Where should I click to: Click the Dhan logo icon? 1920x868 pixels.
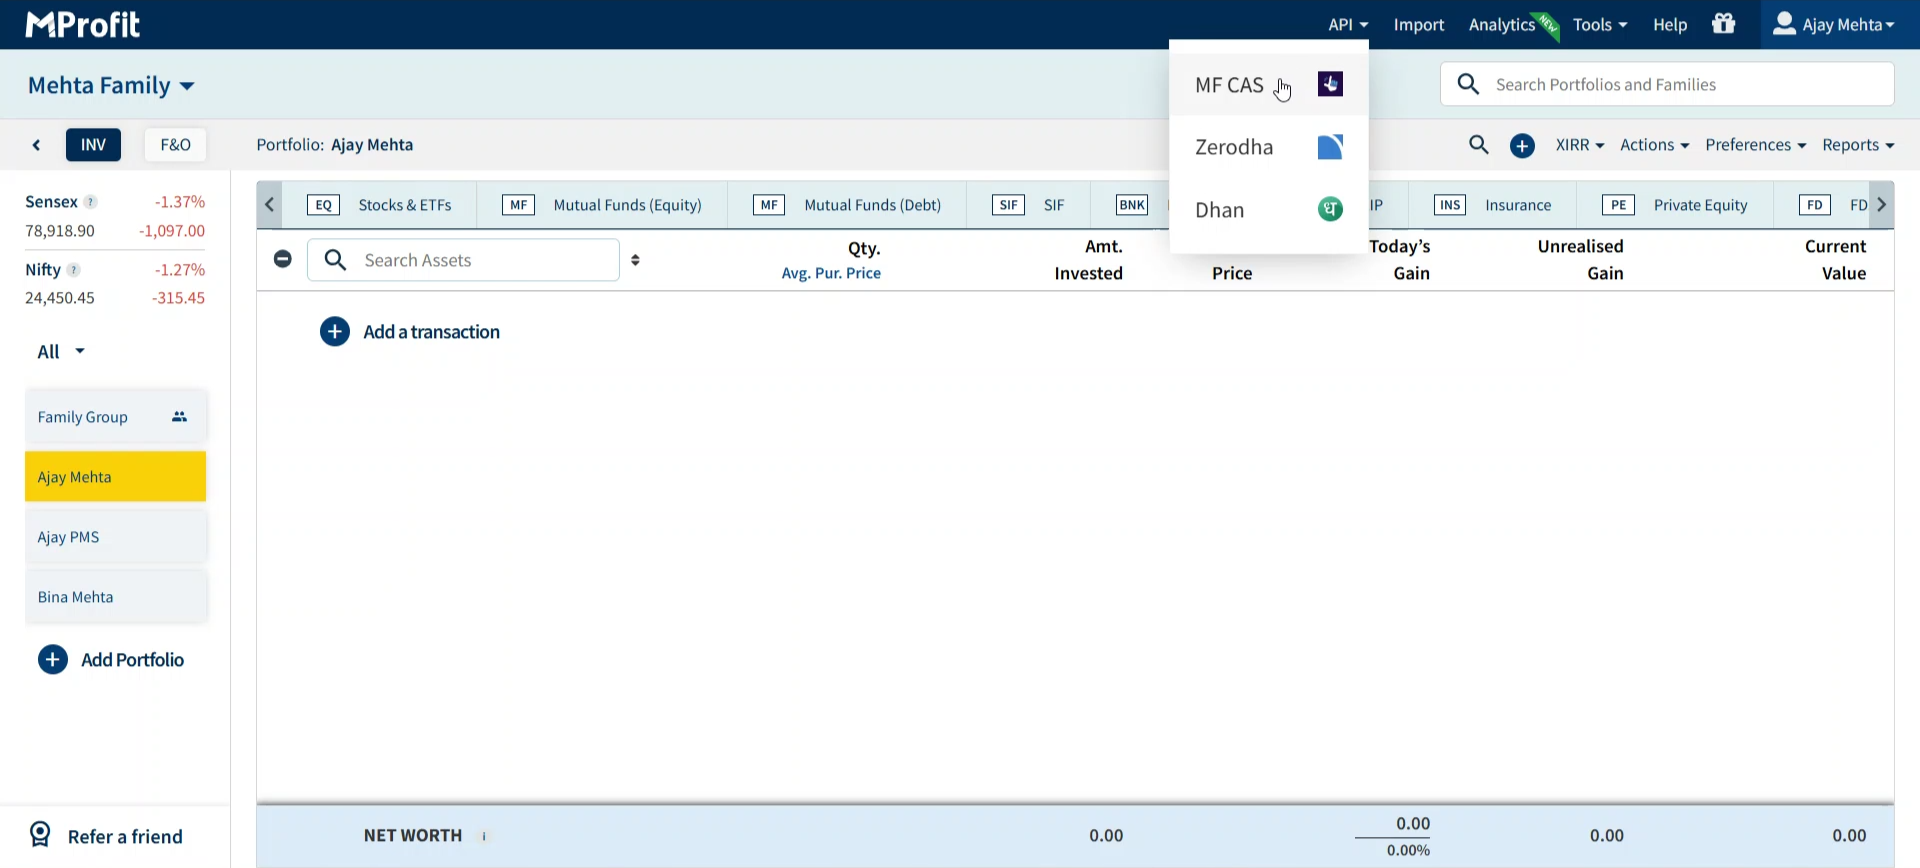pyautogui.click(x=1330, y=209)
